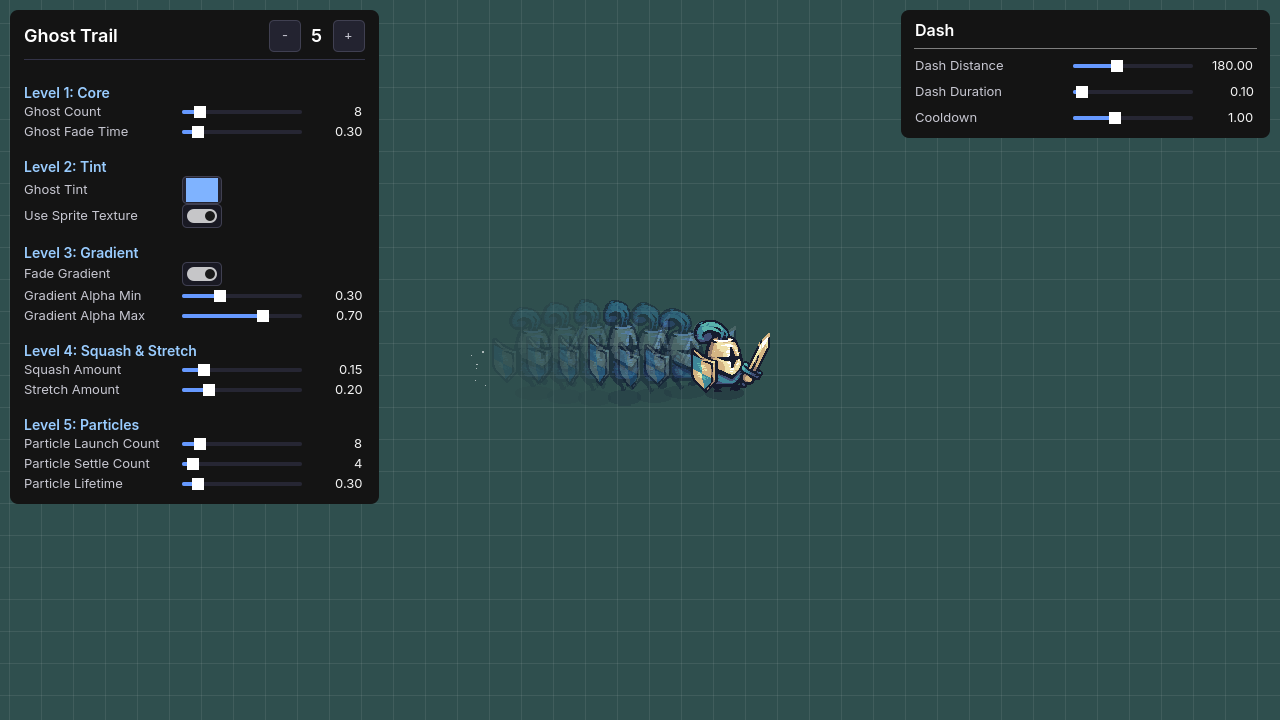Click the Dash Duration slider handle
The image size is (1280, 720).
point(1081,92)
